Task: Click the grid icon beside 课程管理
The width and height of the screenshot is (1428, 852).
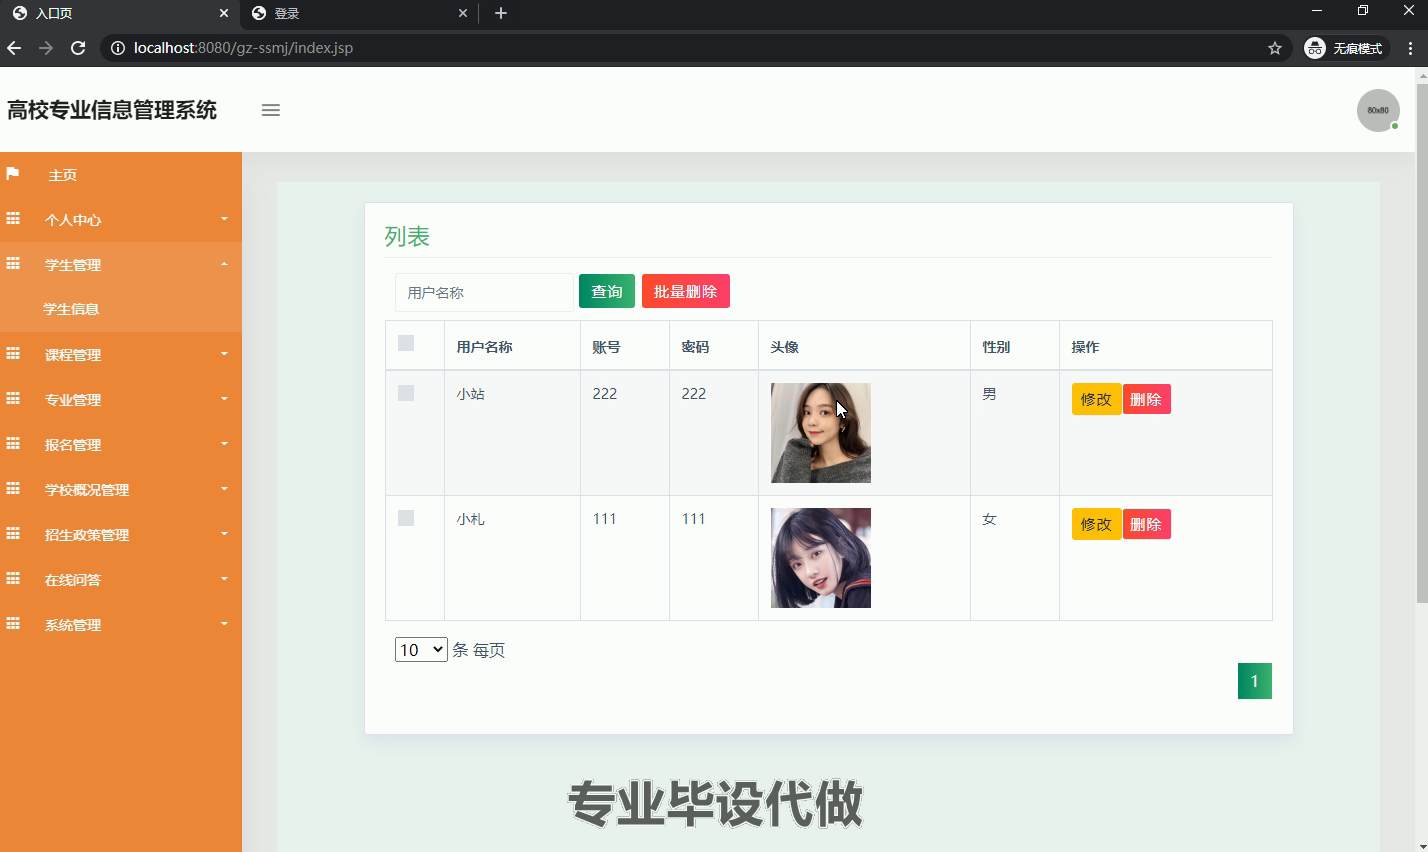Action: click(x=13, y=353)
